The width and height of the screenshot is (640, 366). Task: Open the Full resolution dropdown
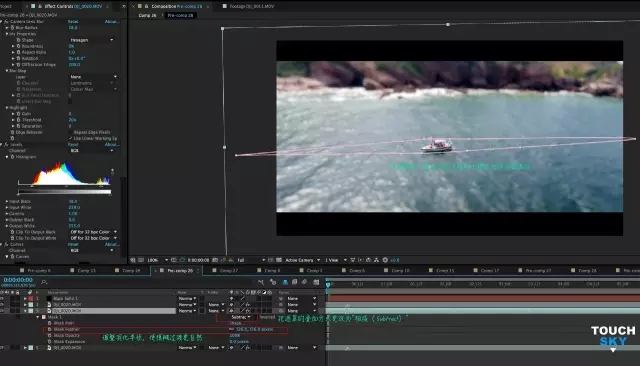tap(251, 260)
